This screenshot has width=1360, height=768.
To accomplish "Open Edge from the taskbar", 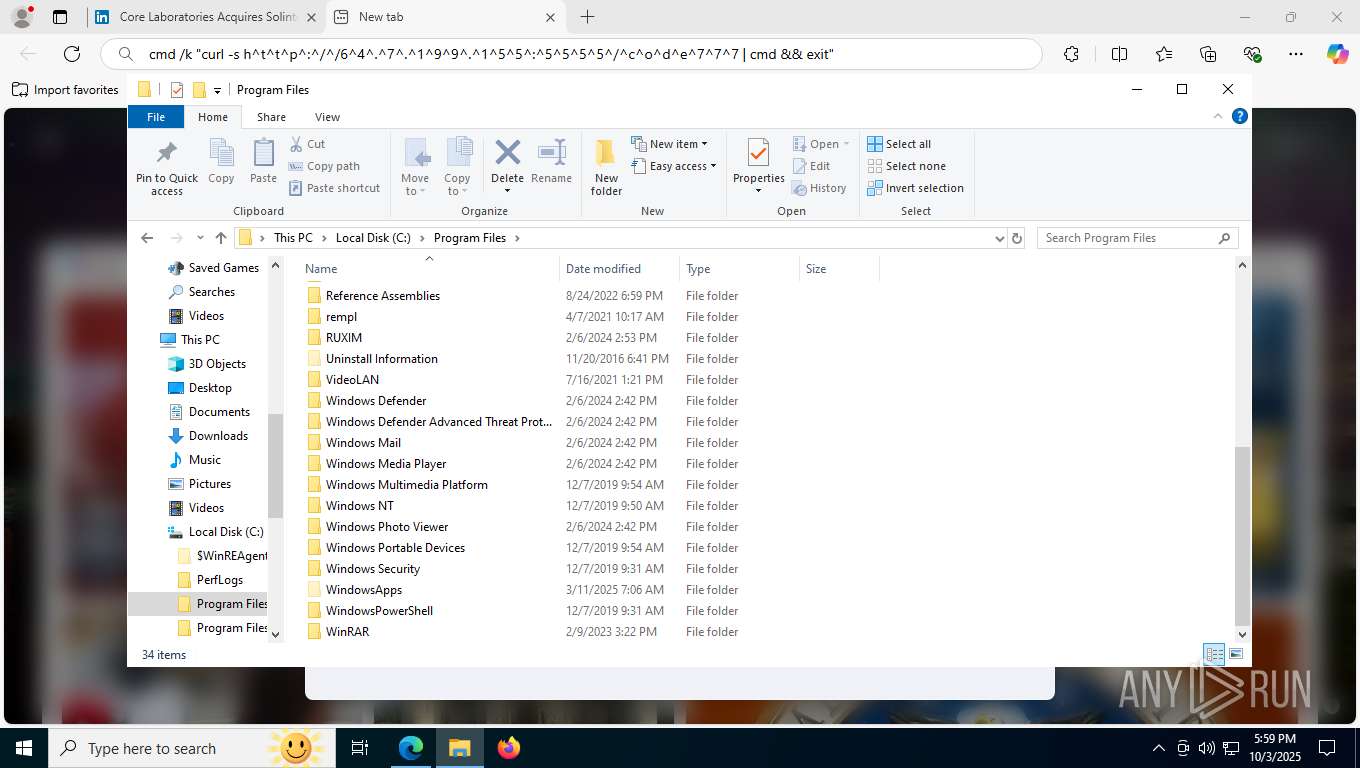I will coord(411,748).
